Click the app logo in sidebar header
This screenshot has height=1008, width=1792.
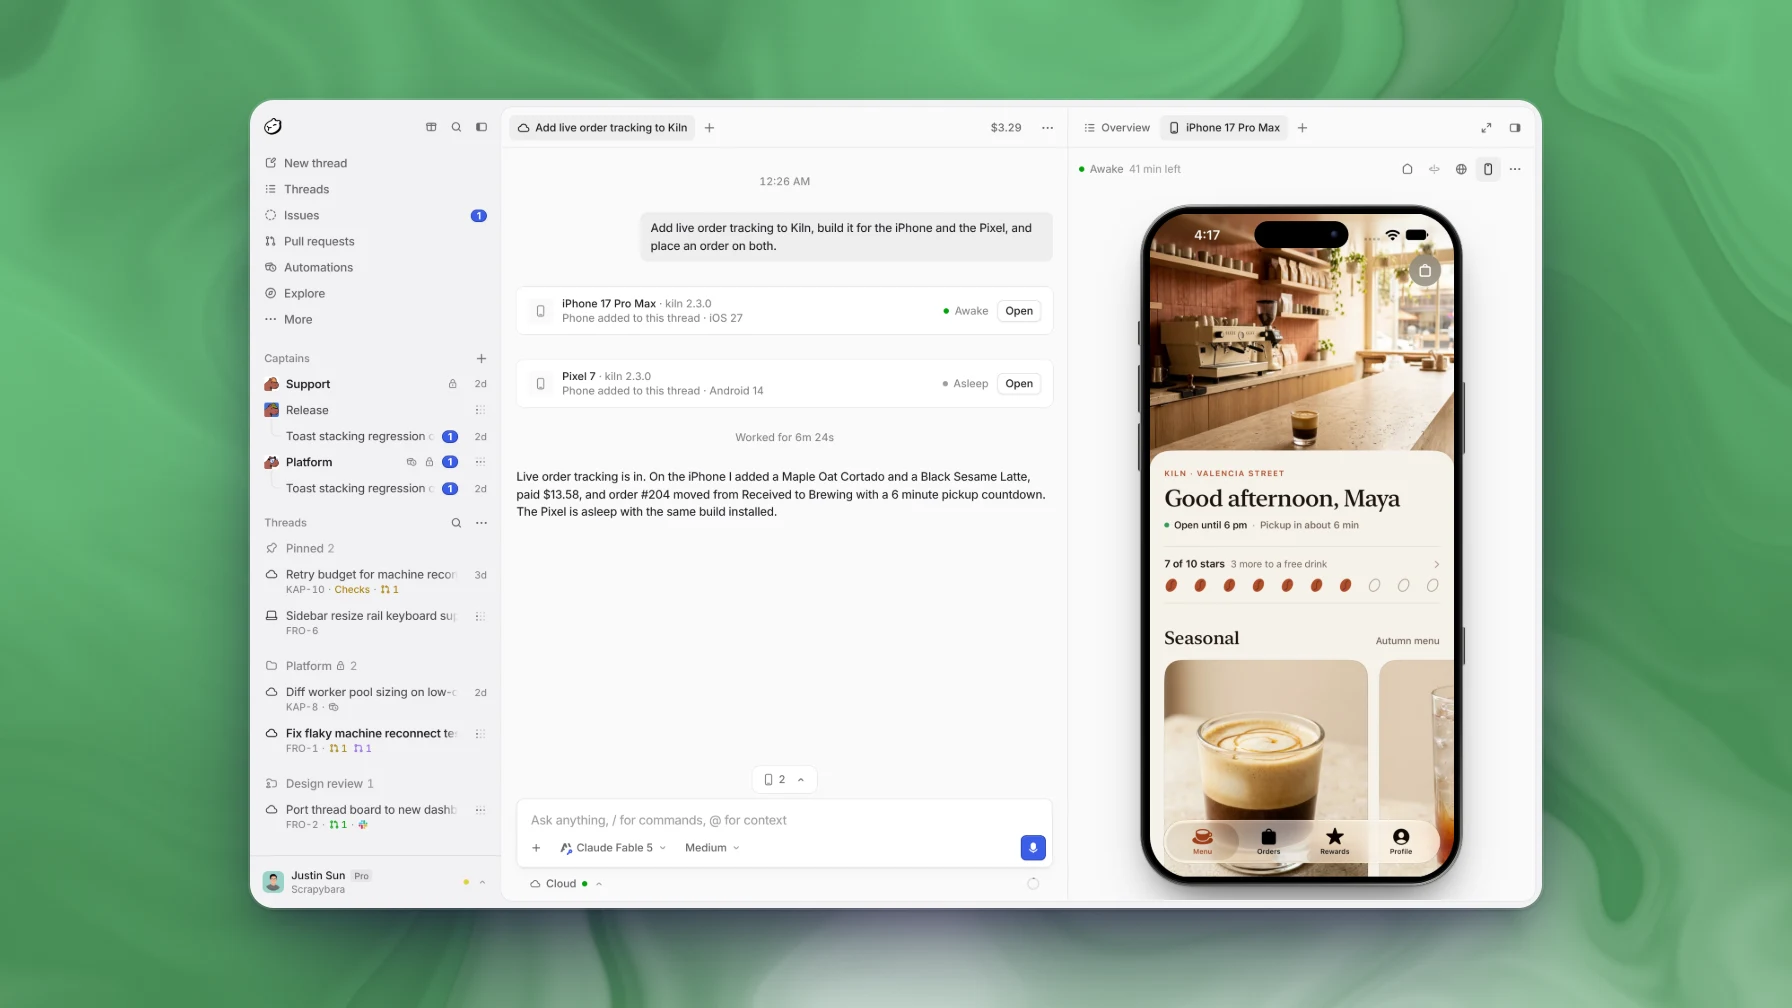coord(273,126)
